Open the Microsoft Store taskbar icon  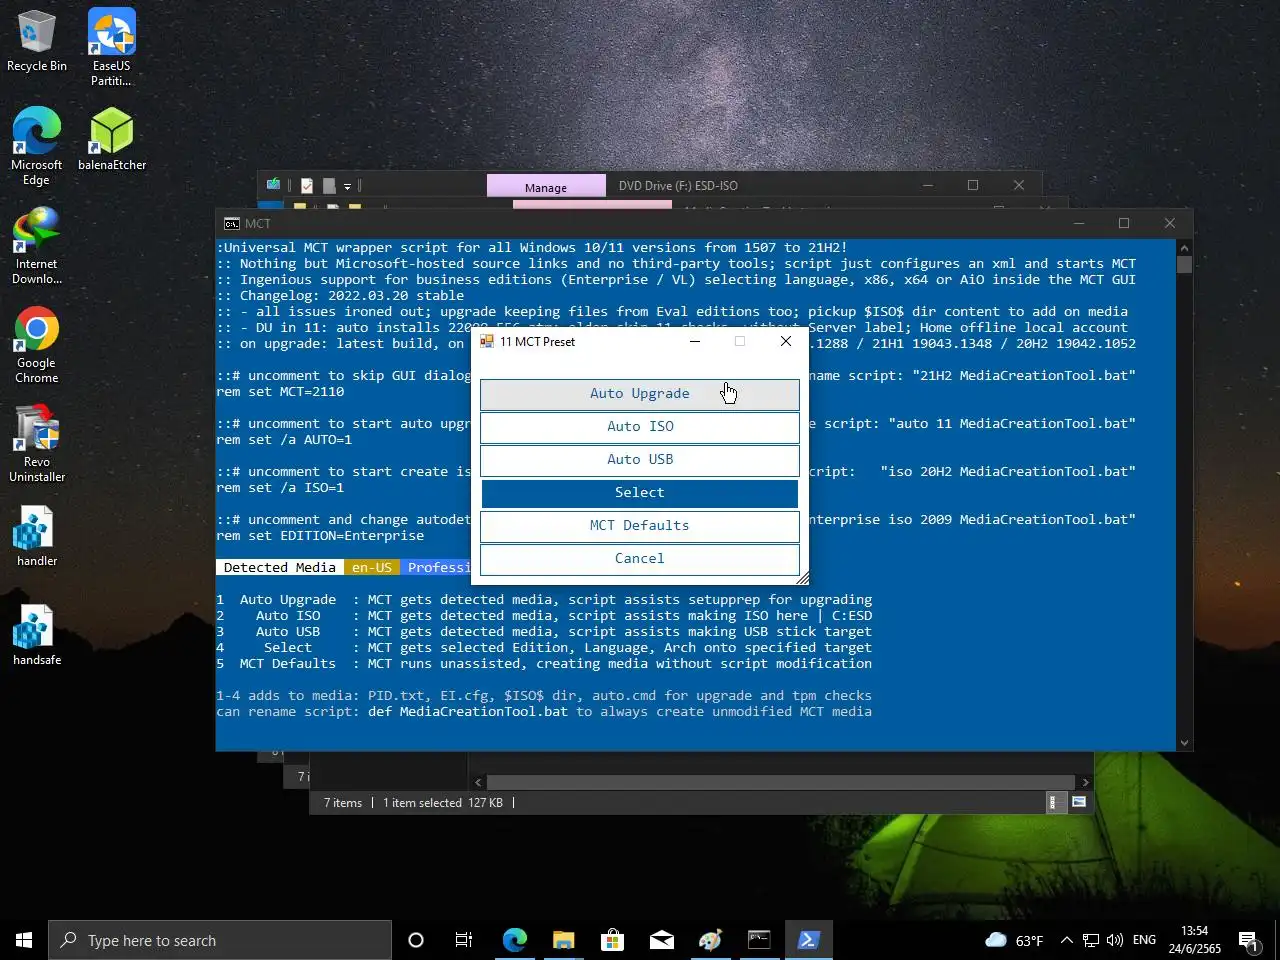pyautogui.click(x=612, y=940)
